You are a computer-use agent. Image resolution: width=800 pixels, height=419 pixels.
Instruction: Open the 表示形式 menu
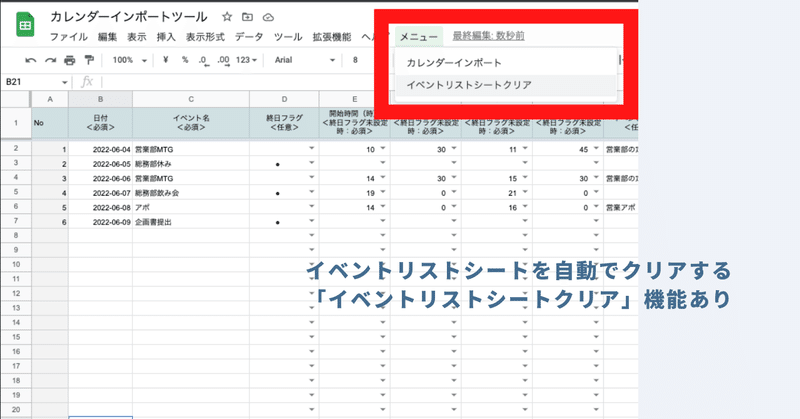click(205, 37)
